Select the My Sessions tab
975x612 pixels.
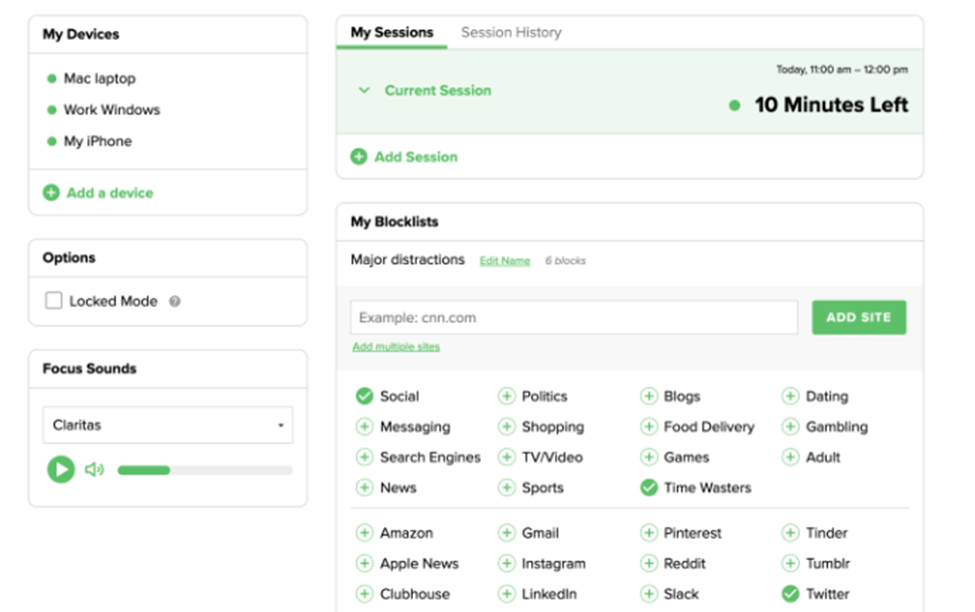(x=392, y=33)
